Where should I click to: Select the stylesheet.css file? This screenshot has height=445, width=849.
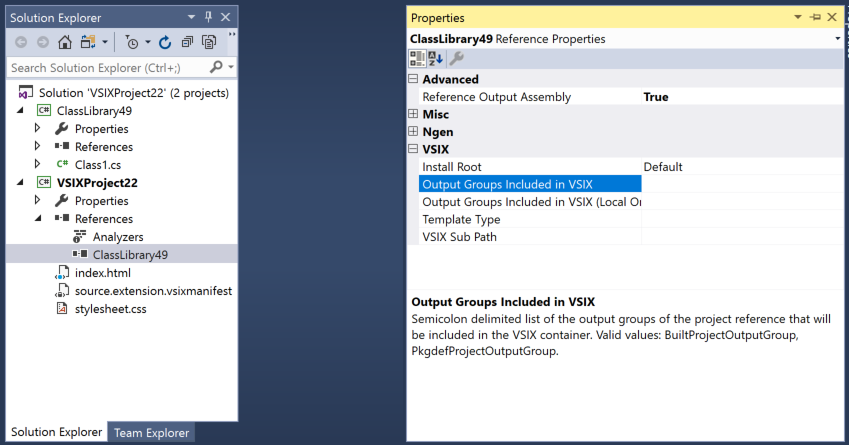[110, 309]
